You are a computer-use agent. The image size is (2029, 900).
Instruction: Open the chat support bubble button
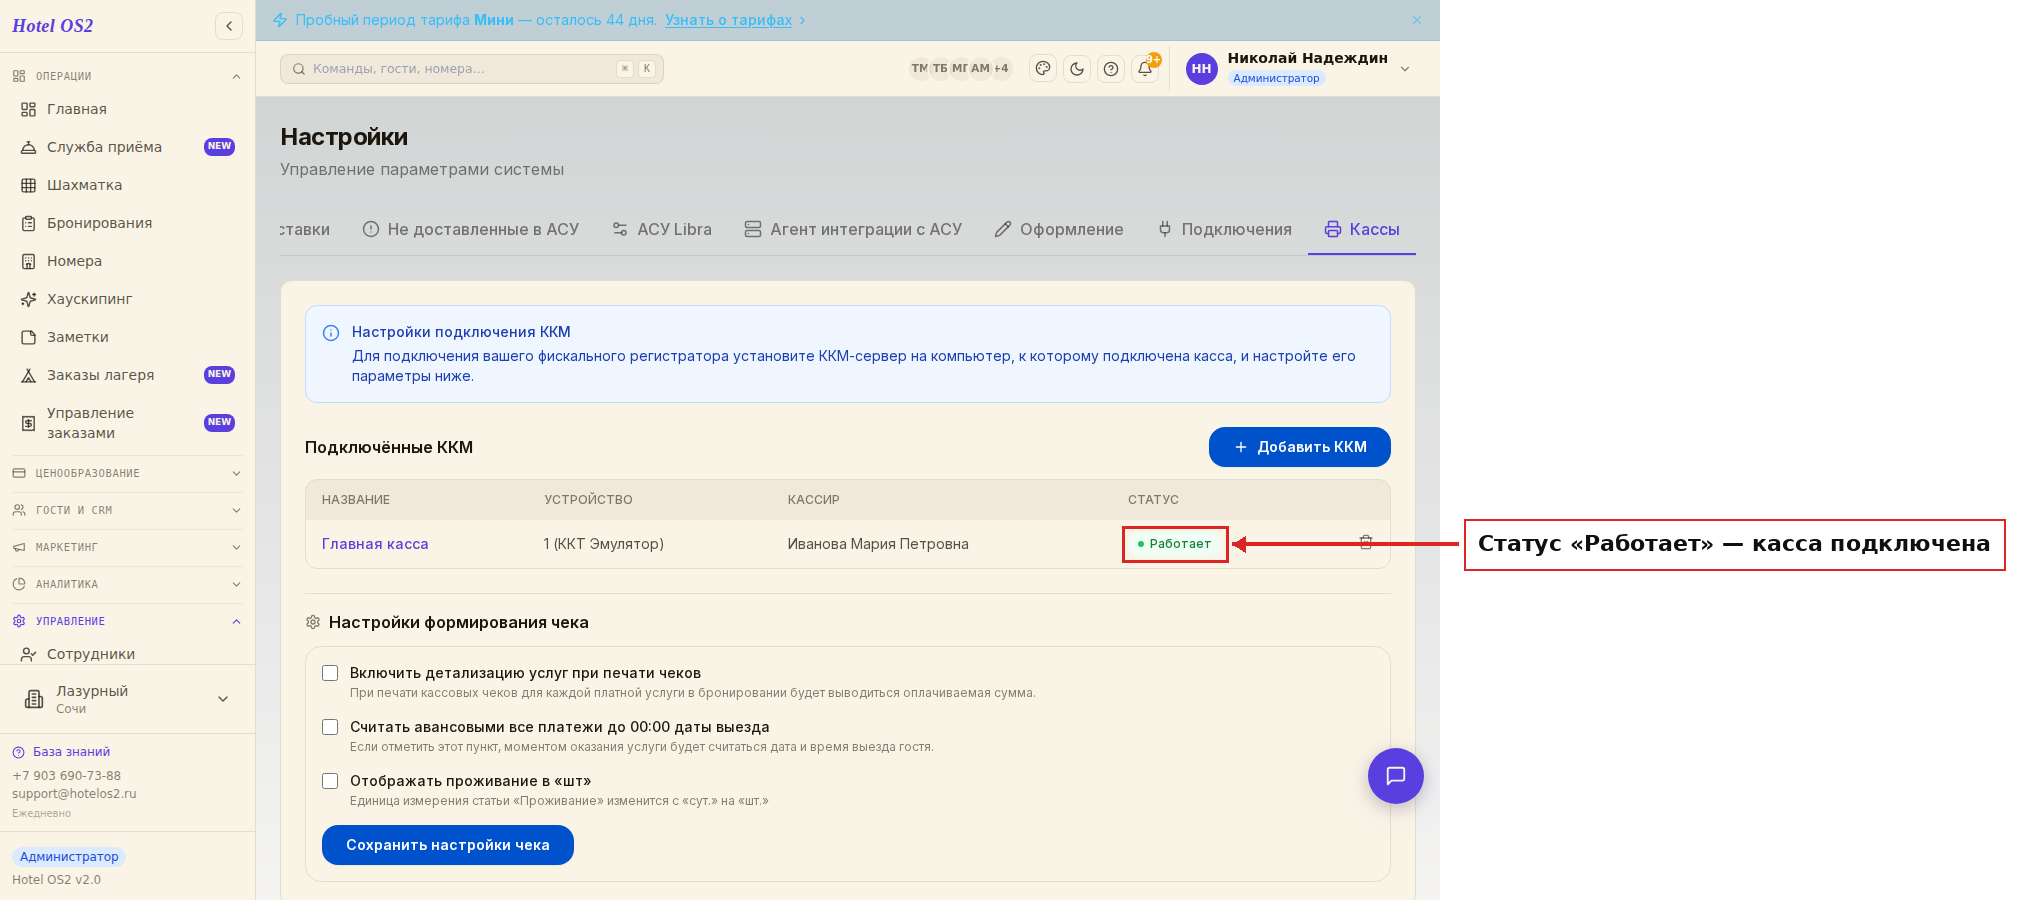coord(1396,776)
